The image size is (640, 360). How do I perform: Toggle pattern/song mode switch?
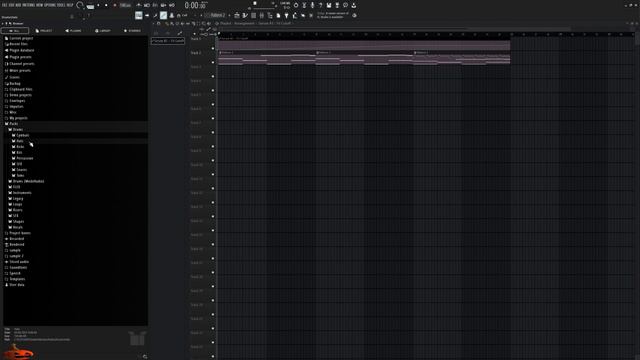90,6
